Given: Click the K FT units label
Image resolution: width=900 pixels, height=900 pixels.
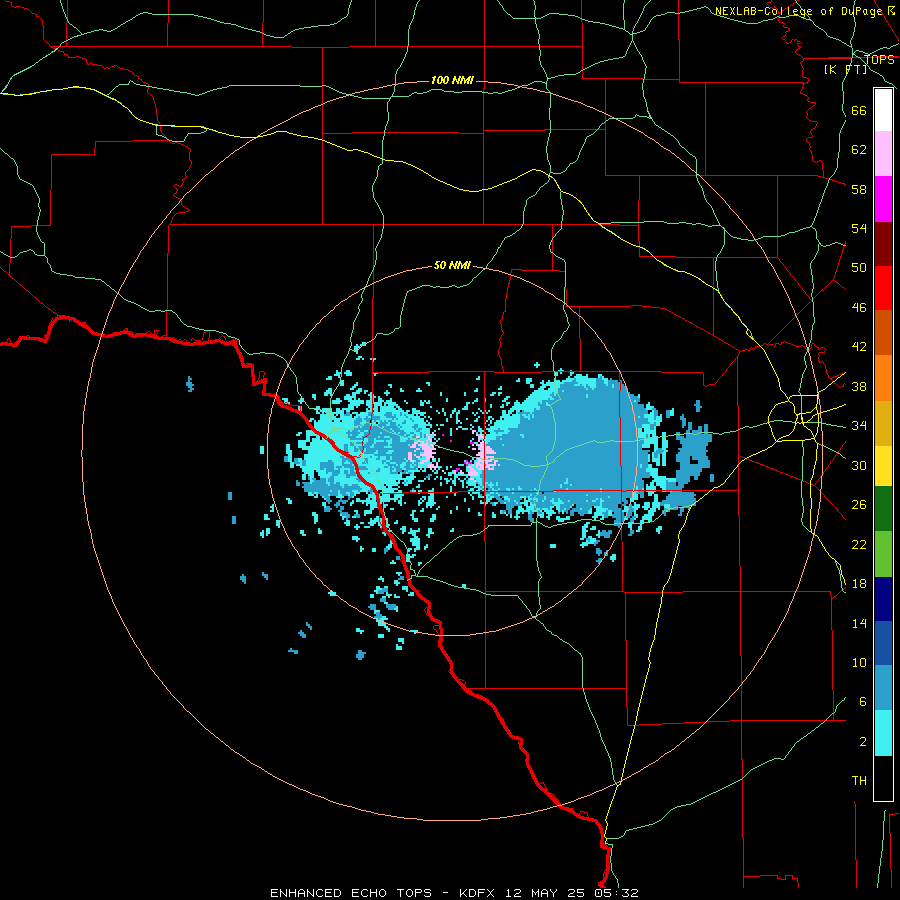Looking at the screenshot, I should point(845,69).
